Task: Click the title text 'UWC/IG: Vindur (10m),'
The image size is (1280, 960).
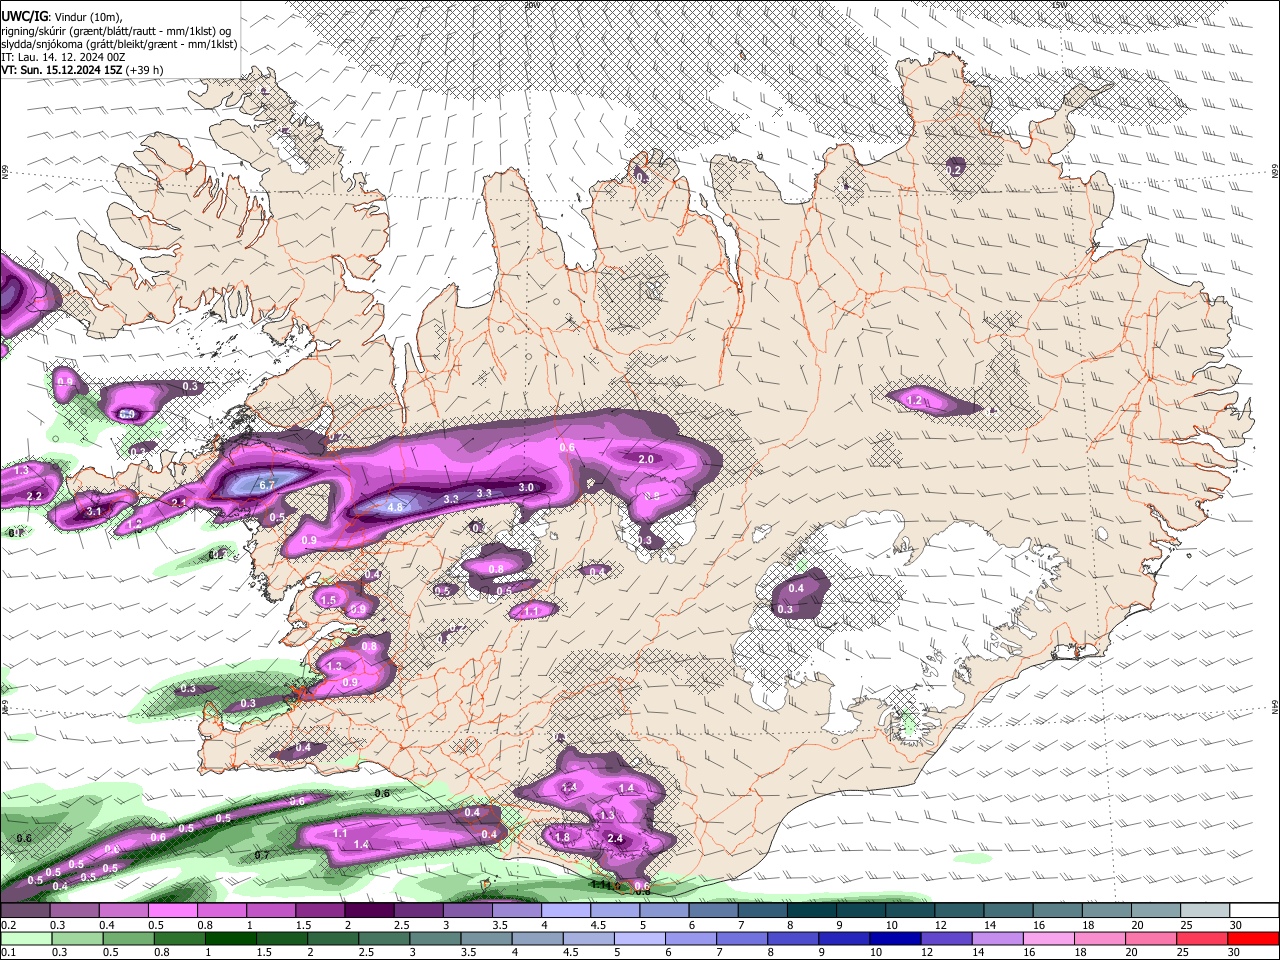Action: pos(61,16)
